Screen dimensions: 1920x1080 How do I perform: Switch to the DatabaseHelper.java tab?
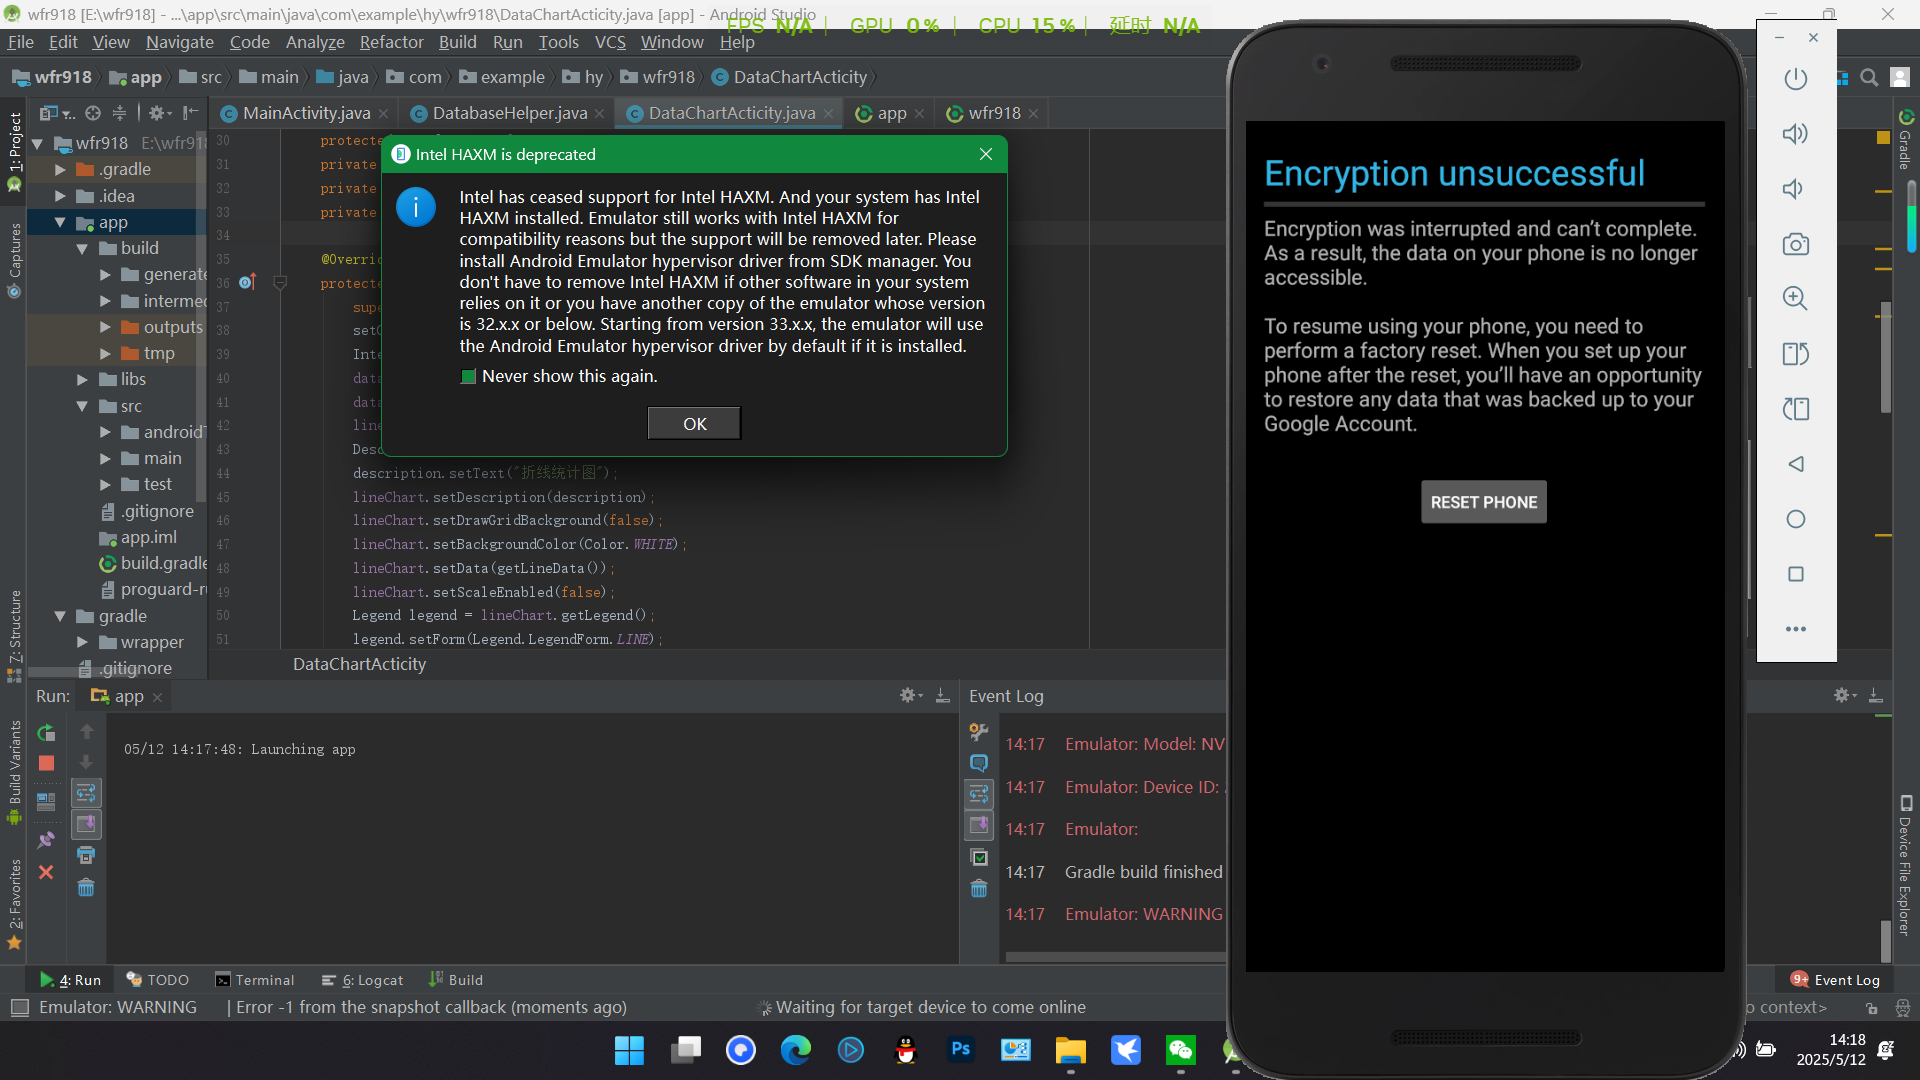coord(509,113)
